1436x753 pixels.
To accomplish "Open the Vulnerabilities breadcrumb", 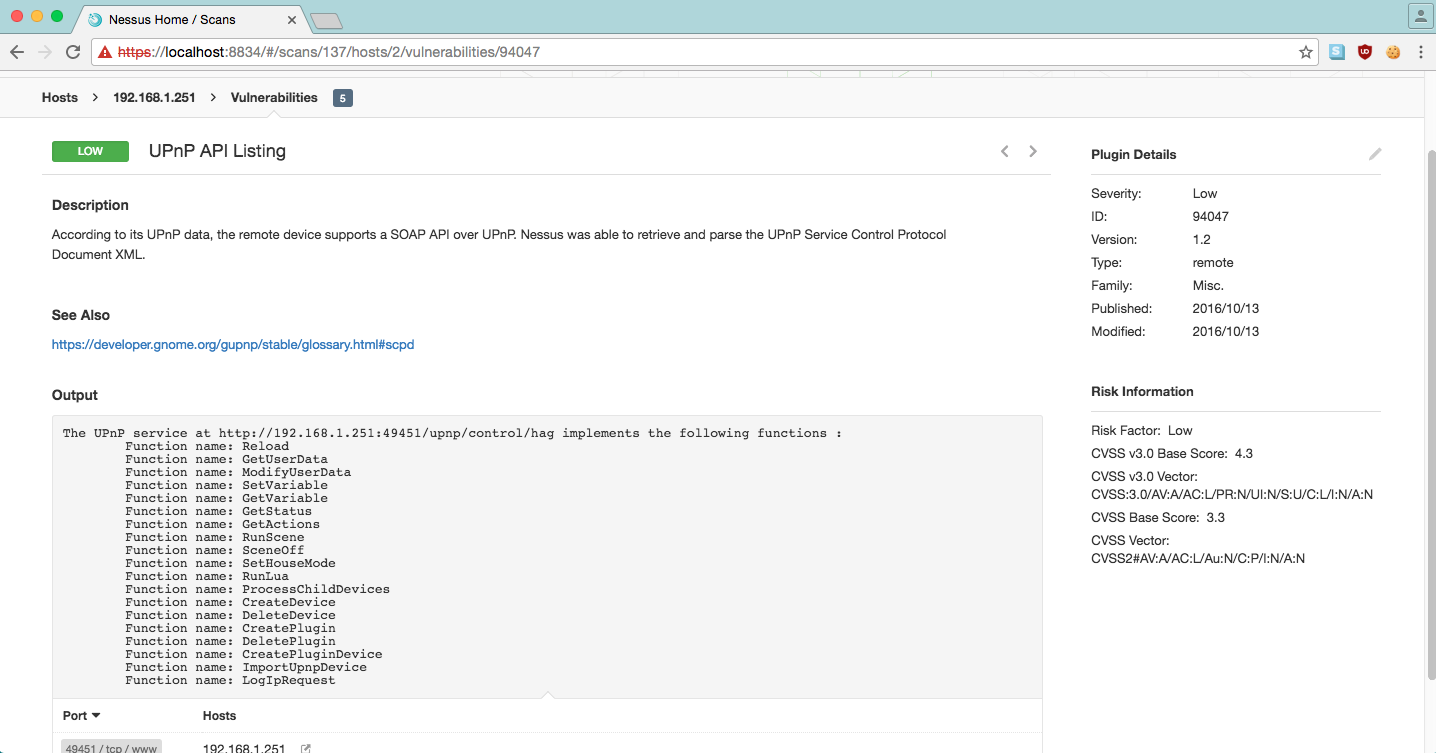I will click(x=274, y=97).
